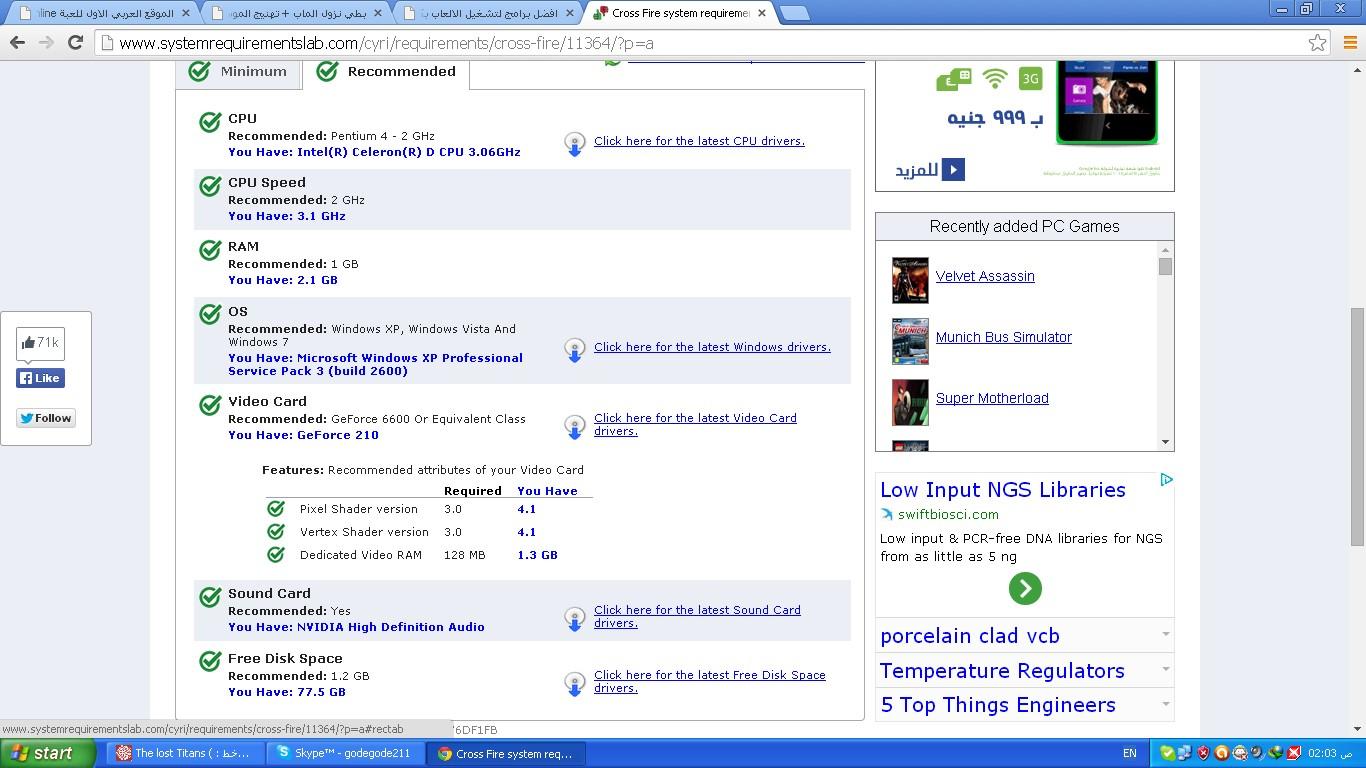Open 'Click here for the latest CPU drivers' link
This screenshot has height=768, width=1366.
pos(699,141)
